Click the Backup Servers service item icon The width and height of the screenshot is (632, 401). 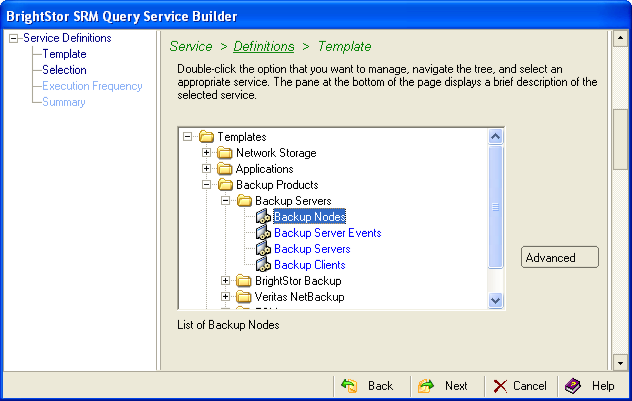point(264,249)
